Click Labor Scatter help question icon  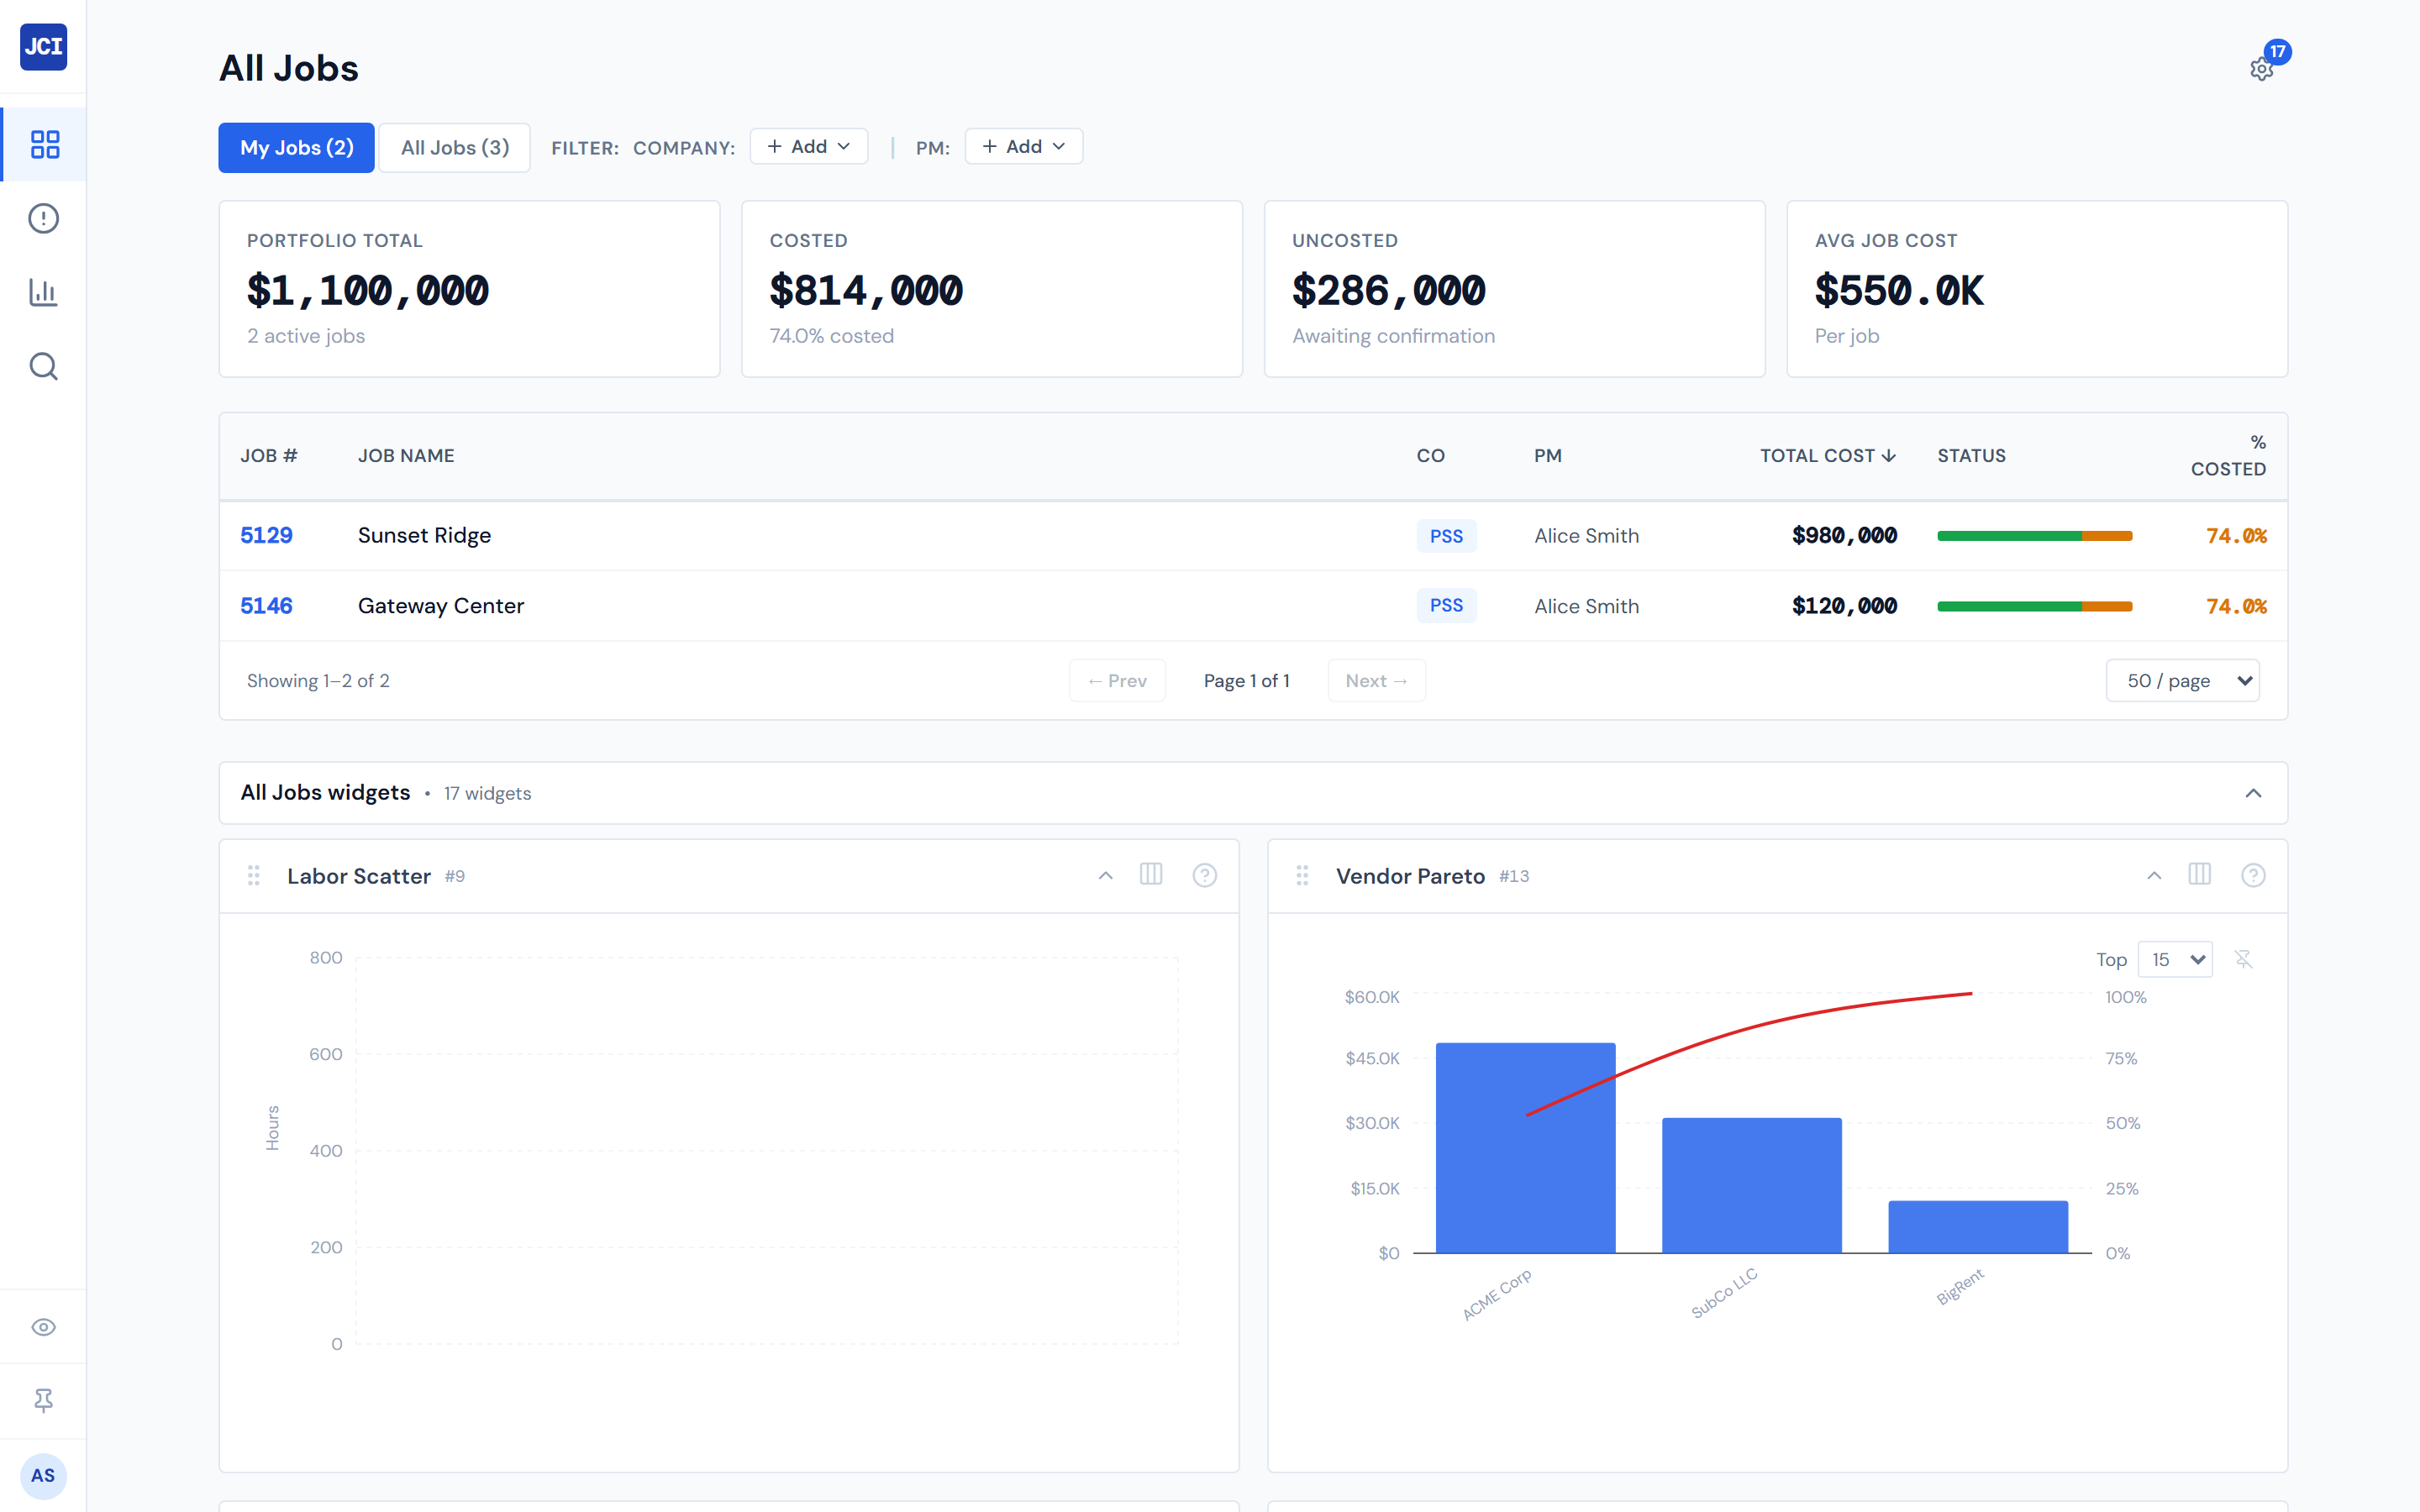(x=1204, y=875)
